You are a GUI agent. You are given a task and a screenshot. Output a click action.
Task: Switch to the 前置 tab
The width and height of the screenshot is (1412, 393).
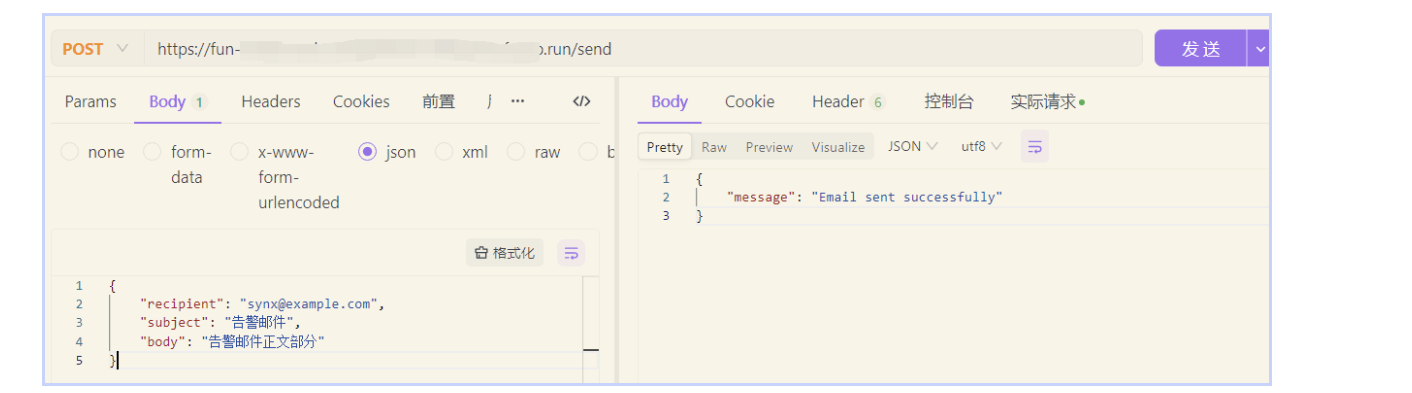tap(438, 102)
